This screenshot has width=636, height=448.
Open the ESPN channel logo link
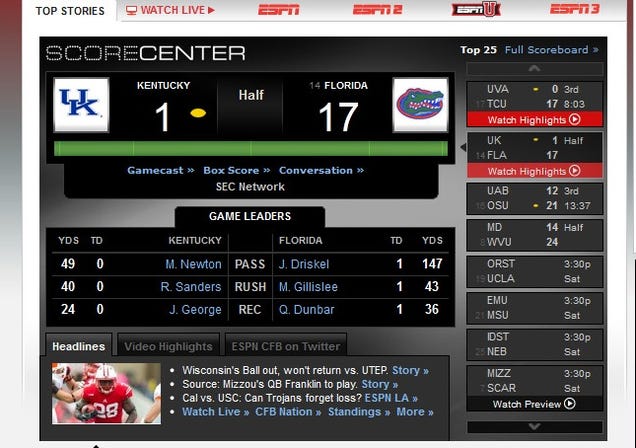(279, 9)
